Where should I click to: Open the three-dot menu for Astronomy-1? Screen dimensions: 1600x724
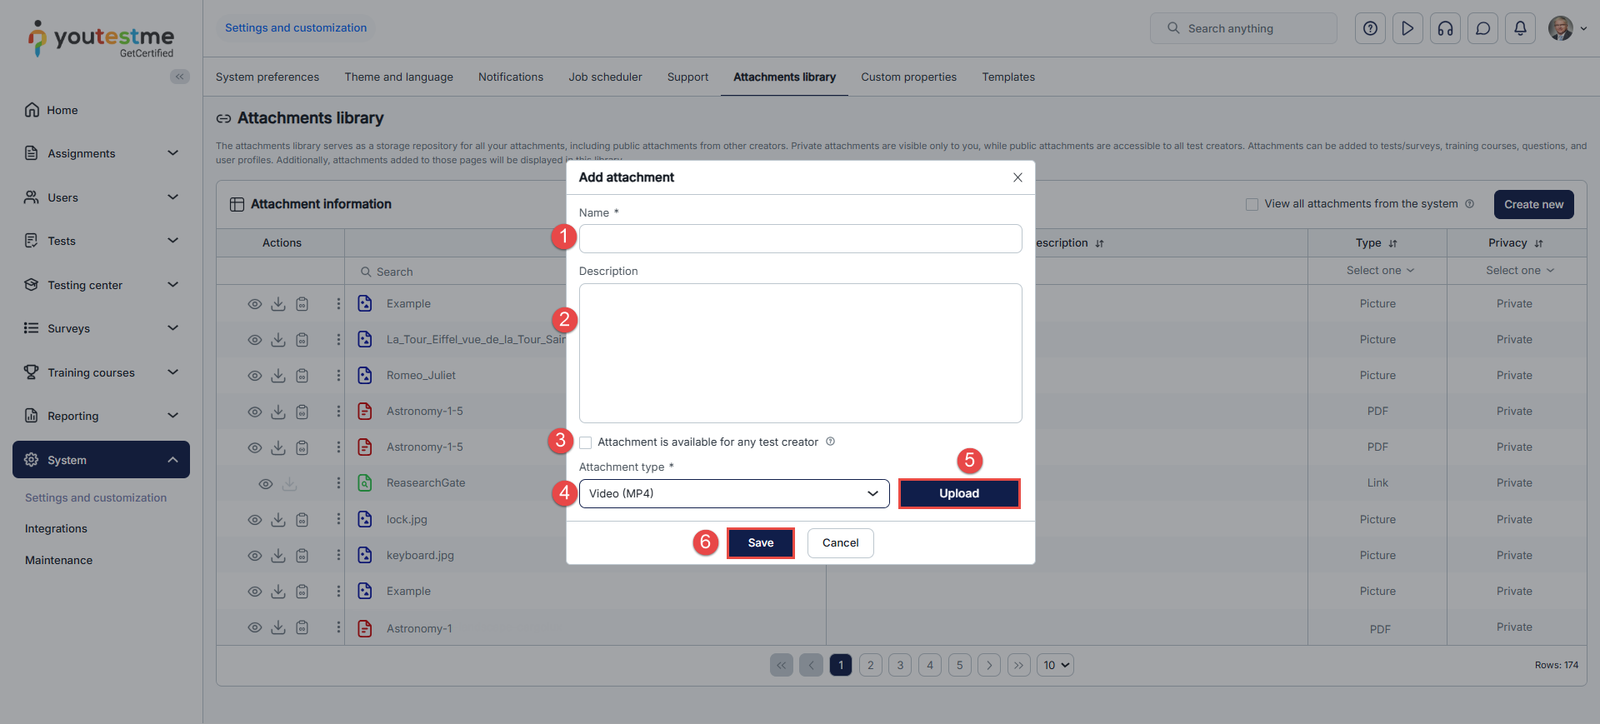(338, 628)
